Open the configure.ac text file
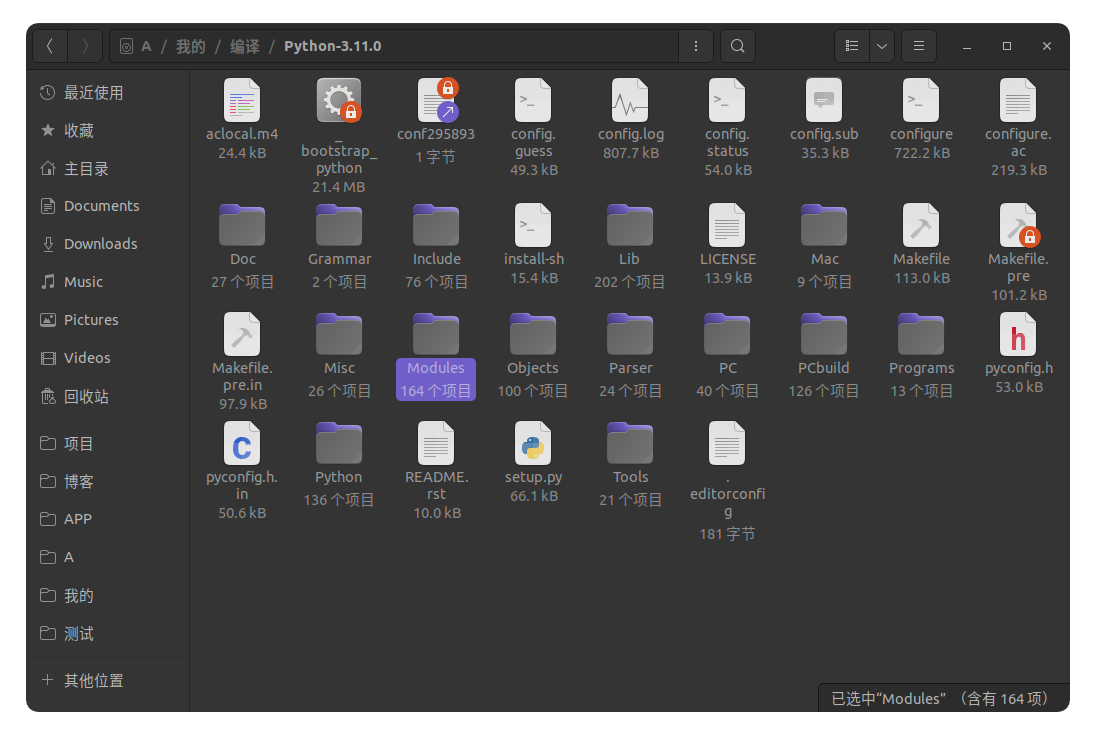Screen dimensions: 1096x741 [1018, 101]
